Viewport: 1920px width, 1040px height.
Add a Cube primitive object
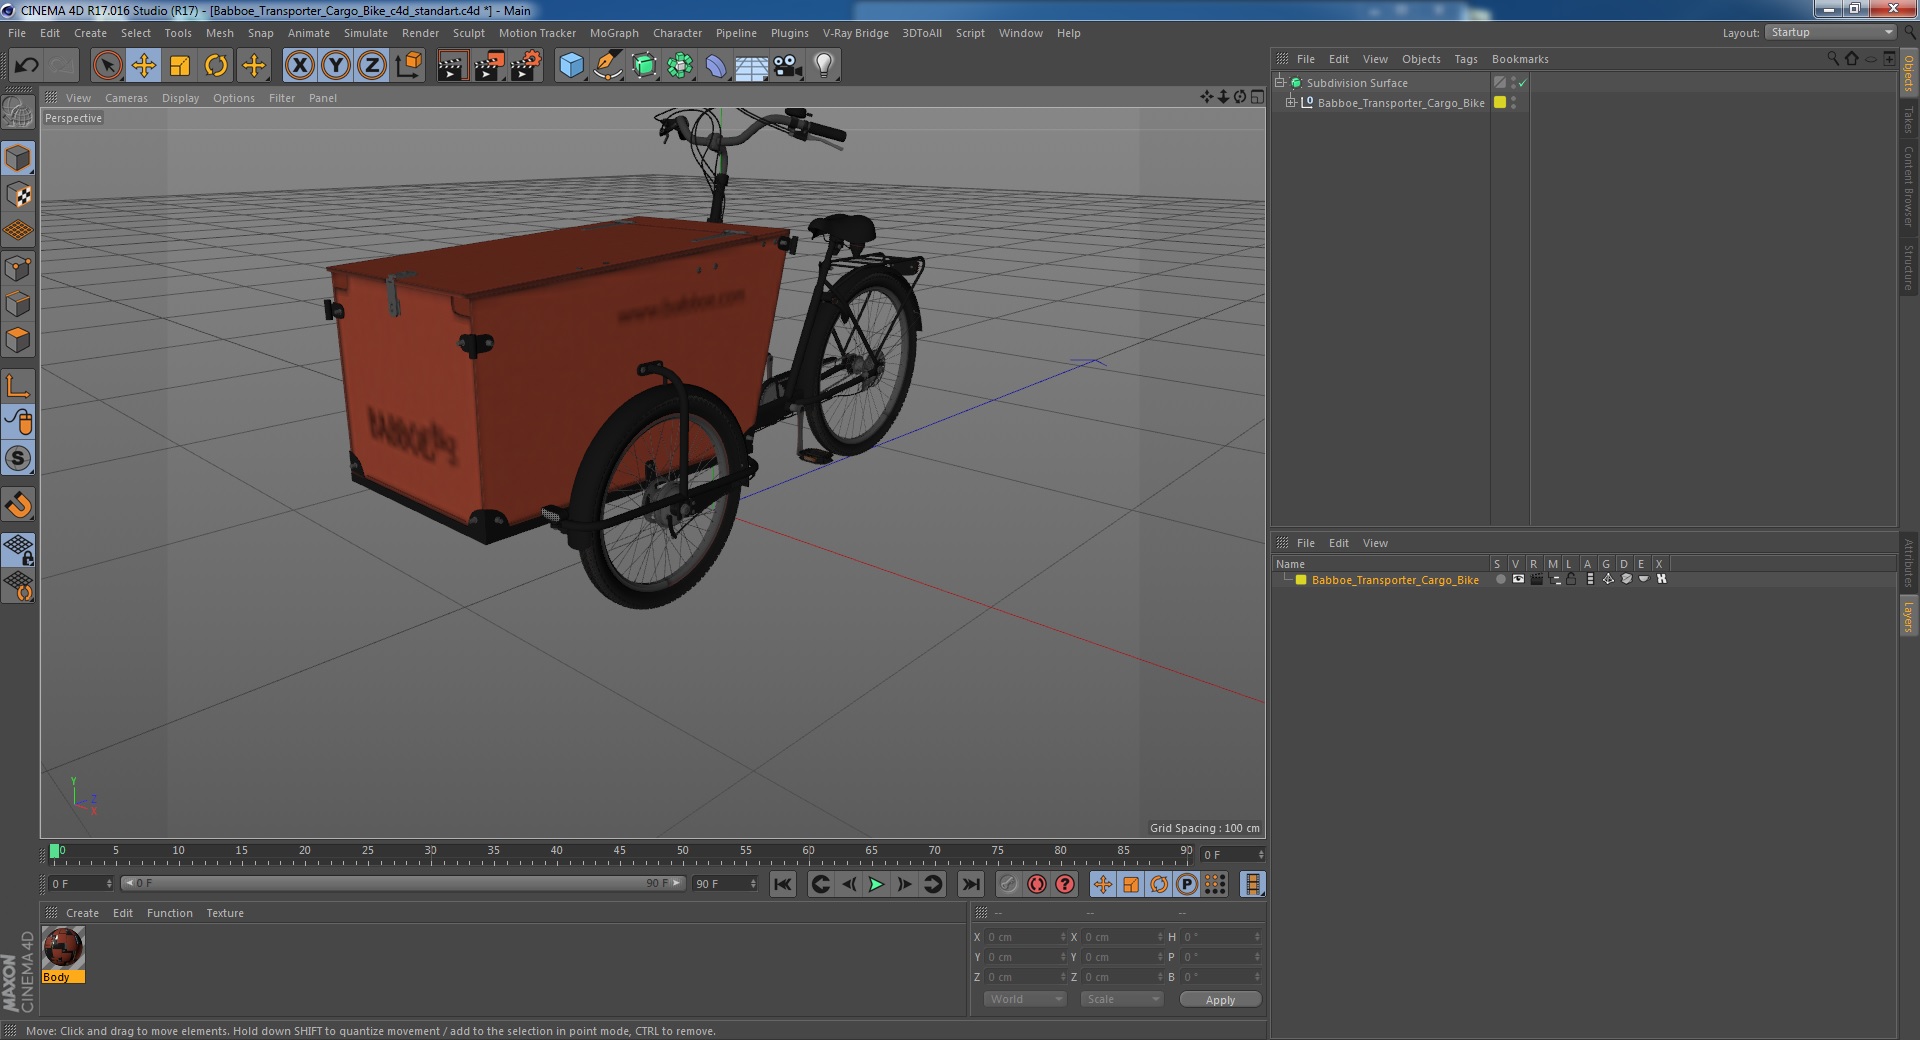coord(571,66)
